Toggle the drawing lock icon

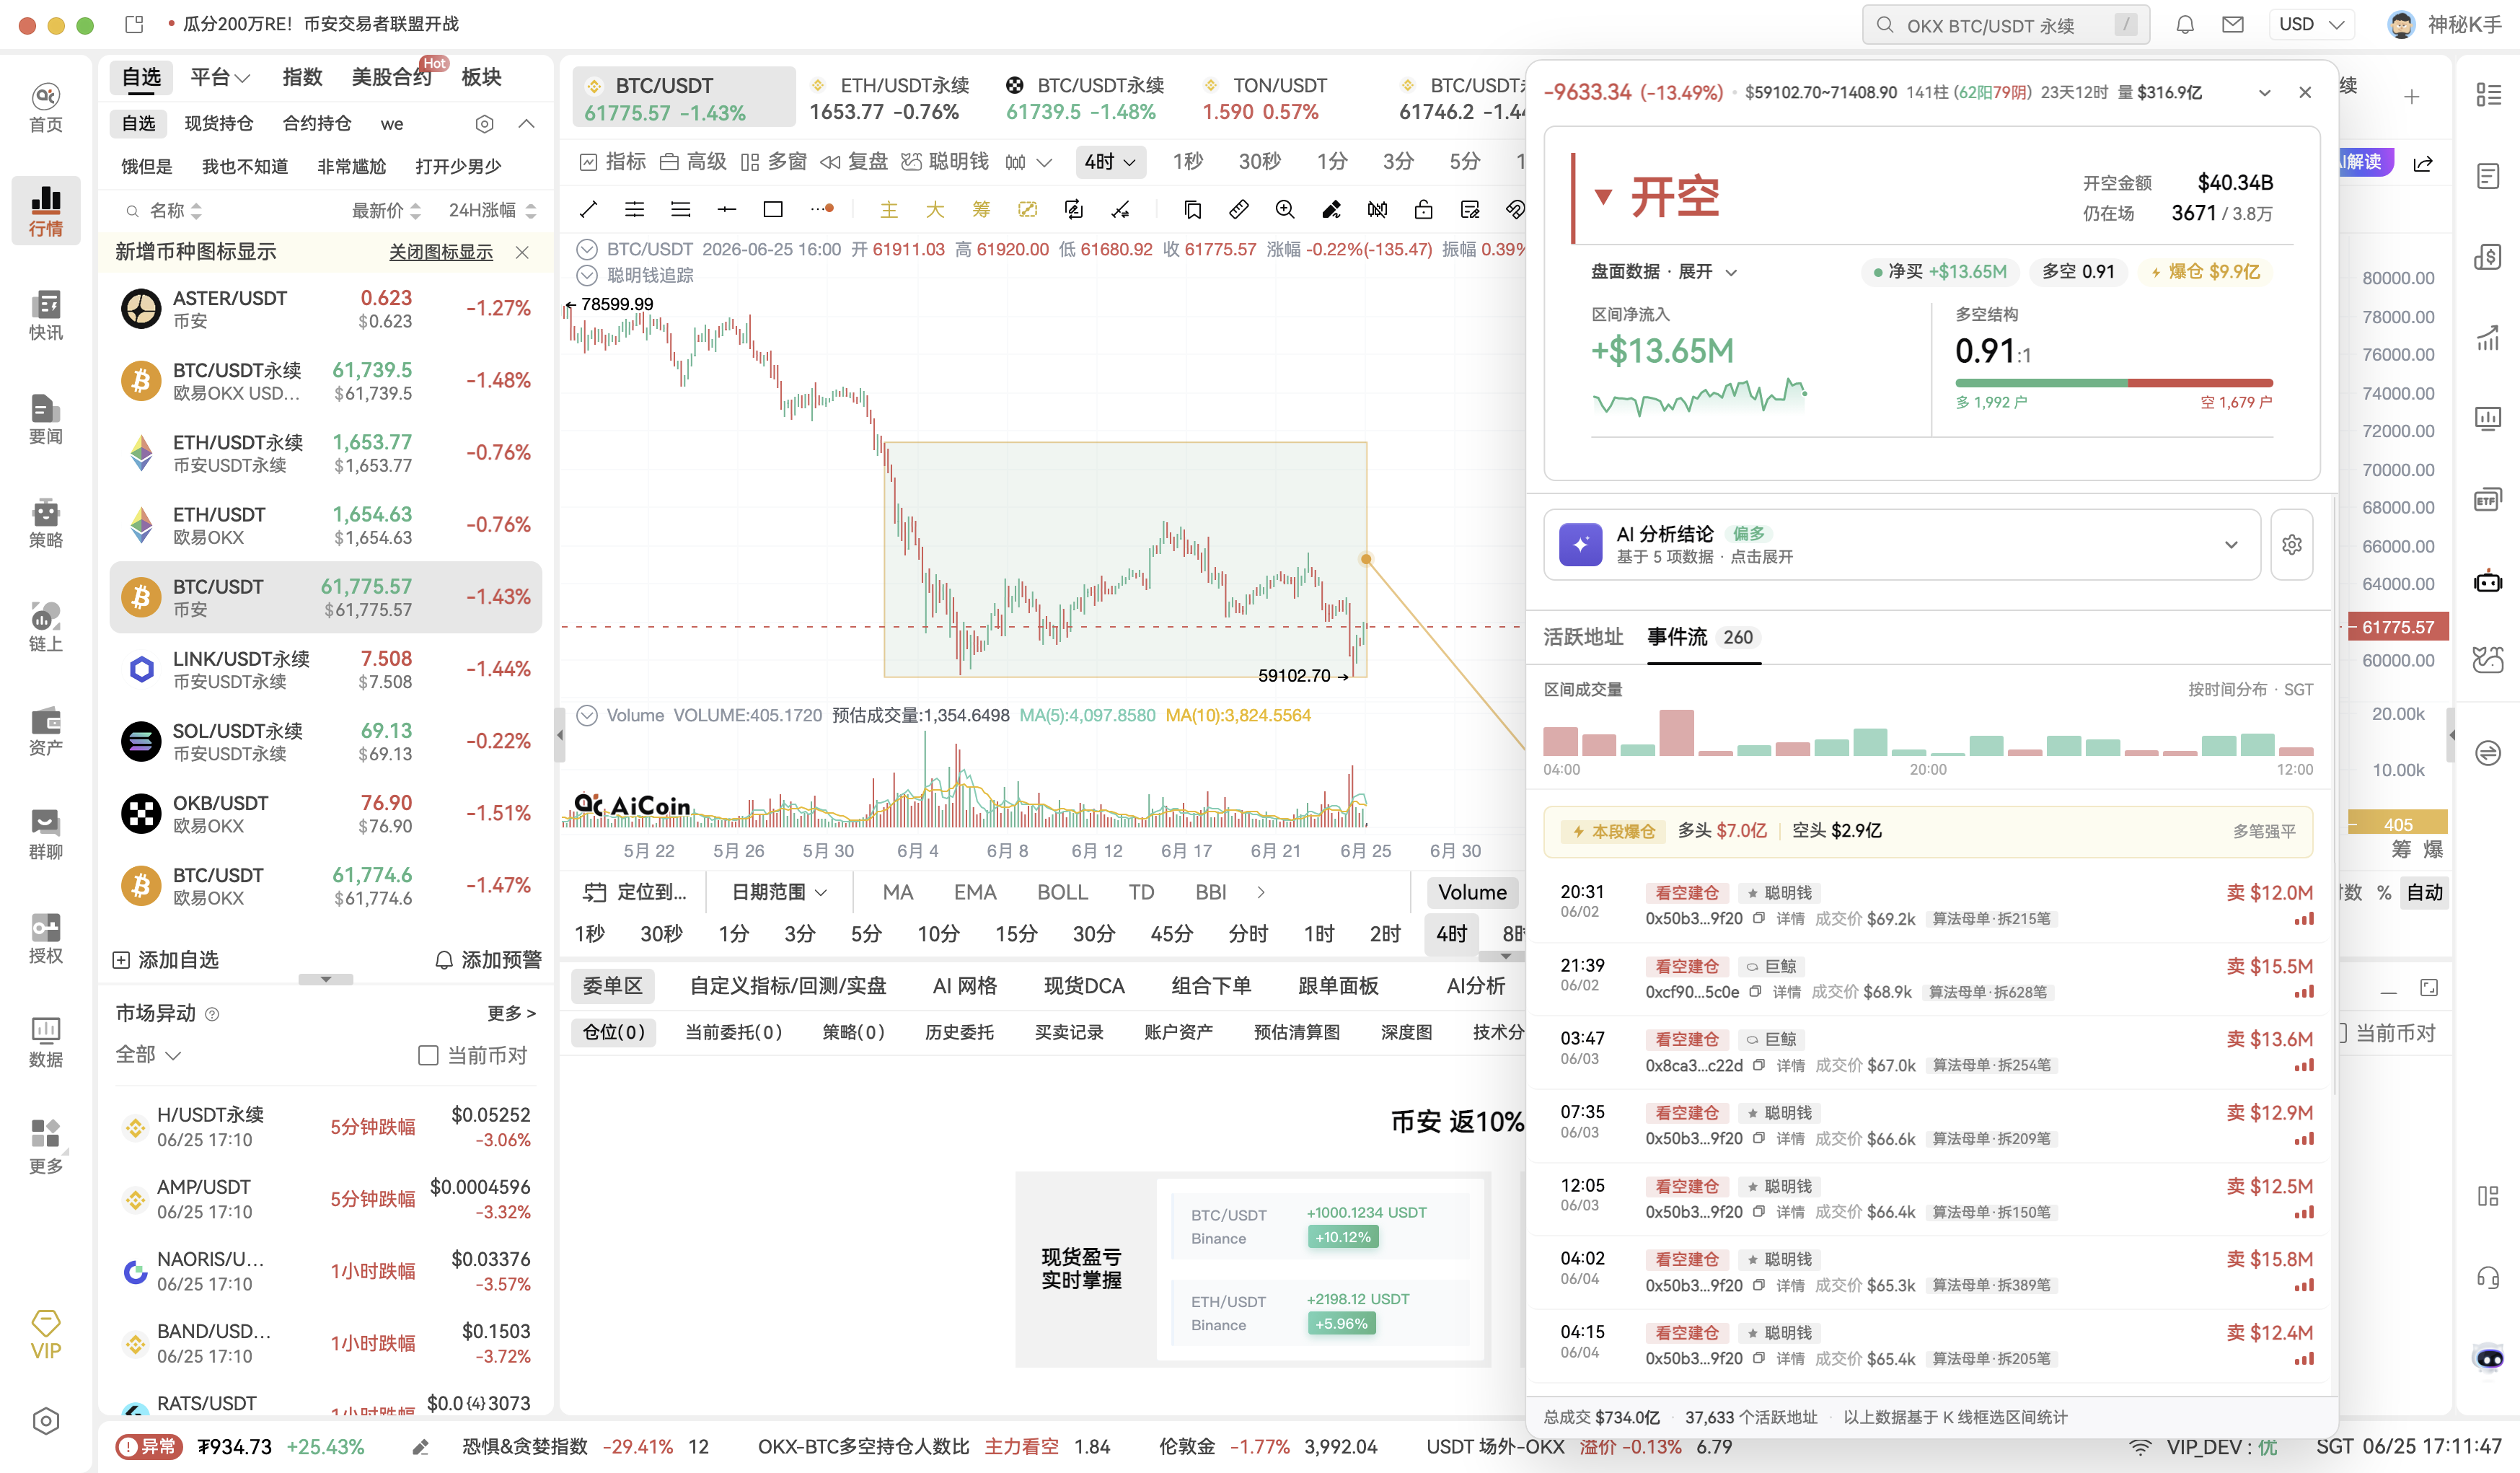click(1423, 209)
